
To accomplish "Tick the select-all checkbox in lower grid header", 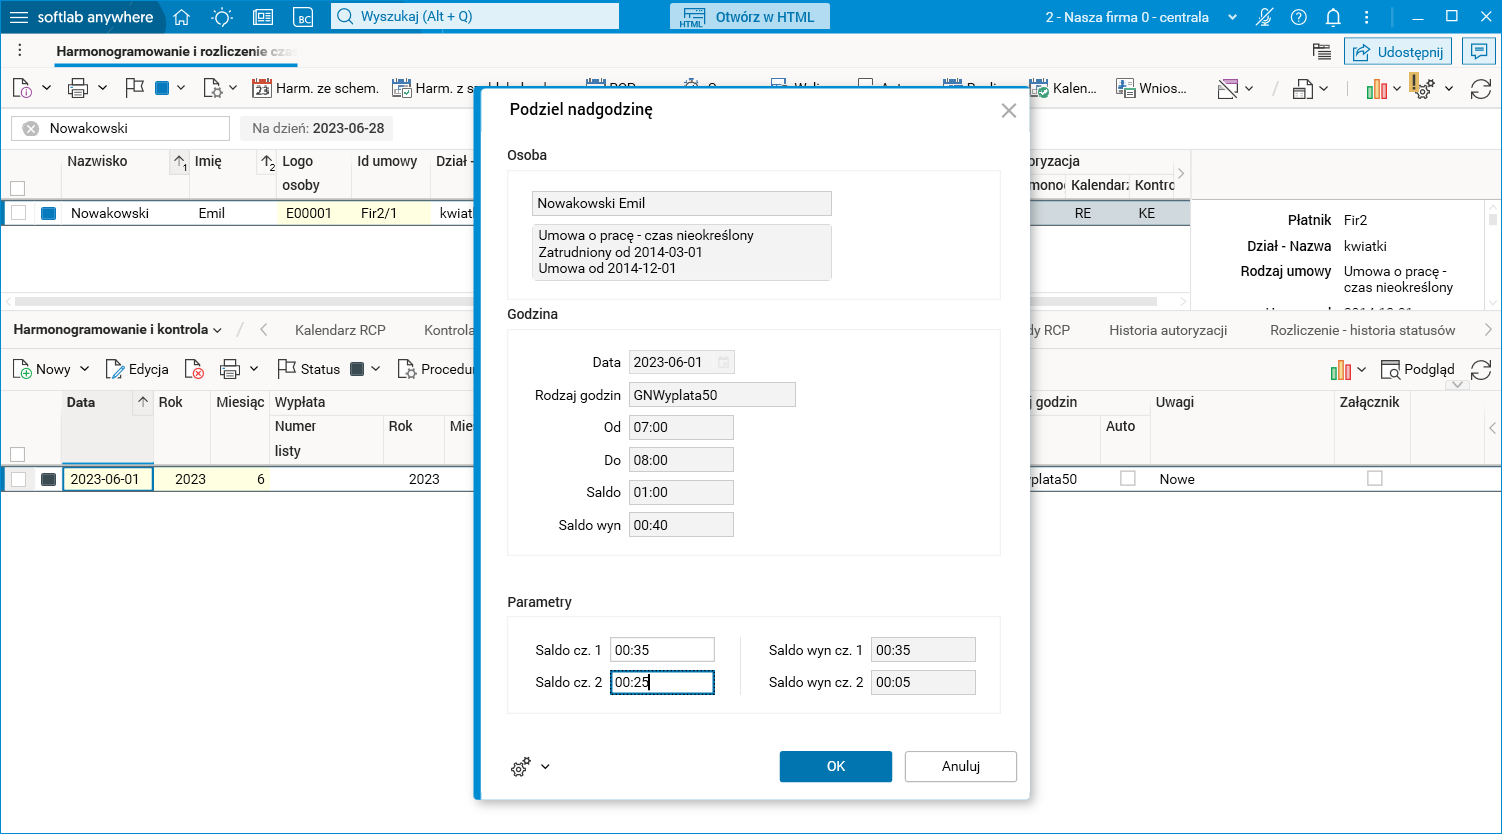I will 17,454.
